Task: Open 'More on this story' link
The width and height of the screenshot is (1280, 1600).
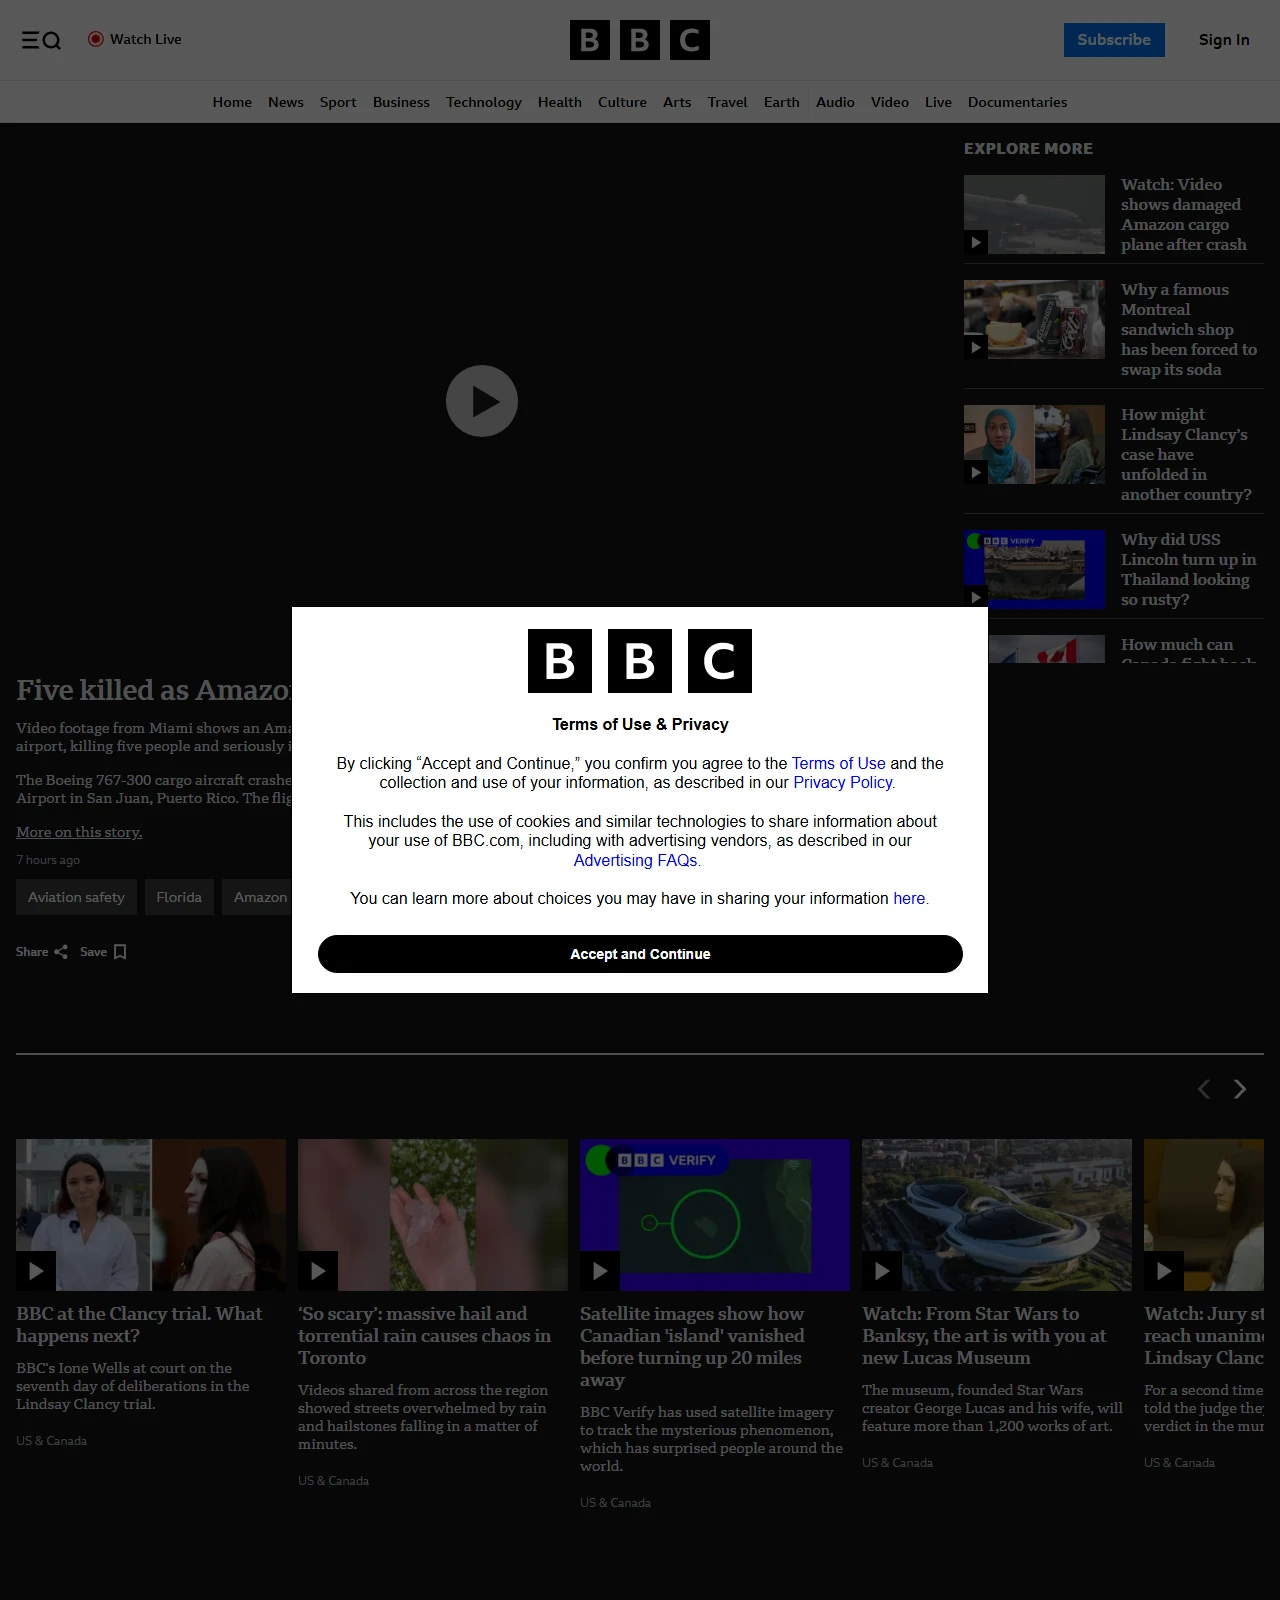Action: click(79, 832)
